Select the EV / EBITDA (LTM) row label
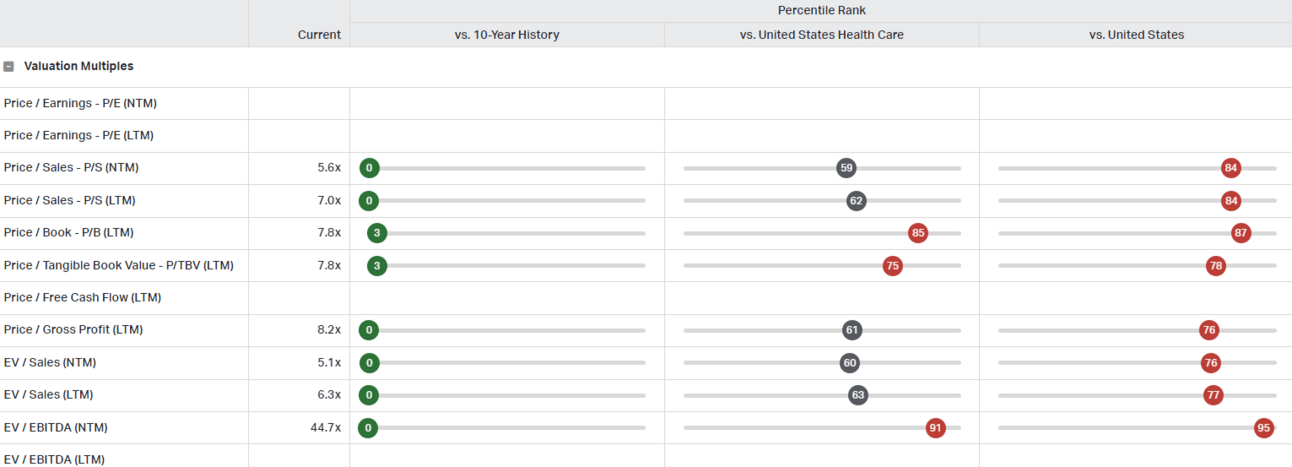 point(54,459)
